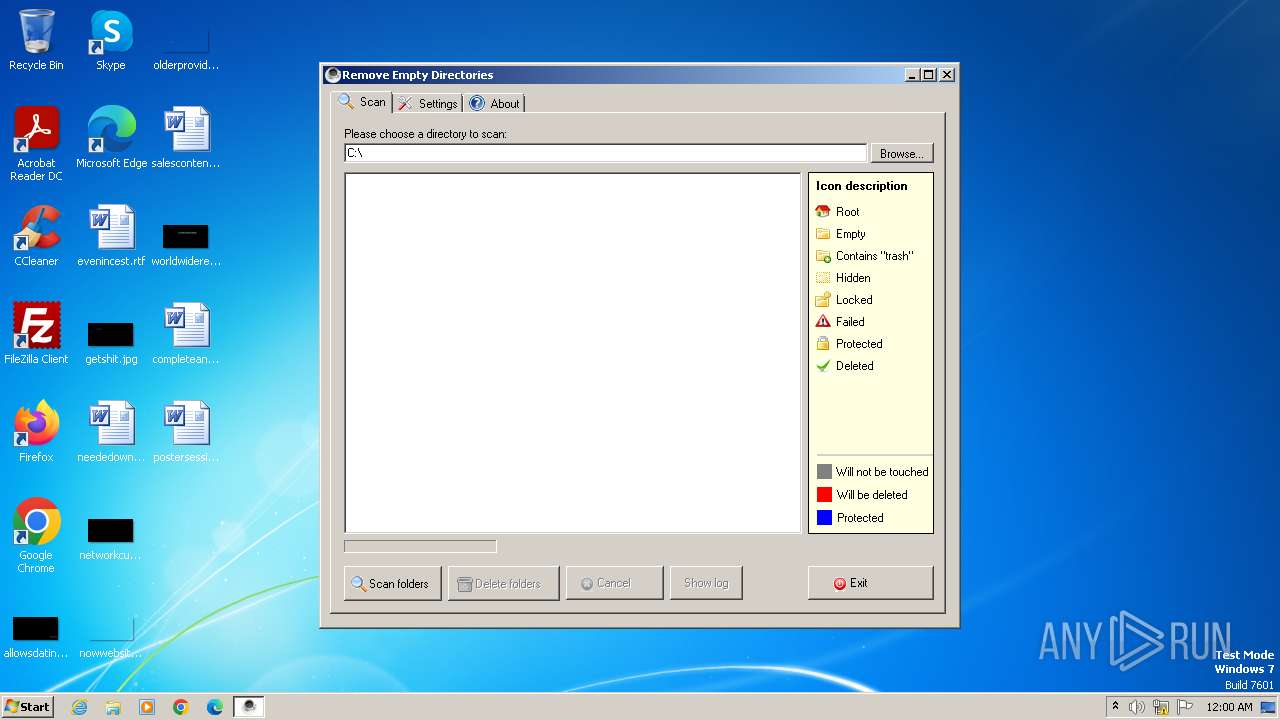The image size is (1280, 720).
Task: Click Remove Empty Directories taskbar button
Action: 249,707
